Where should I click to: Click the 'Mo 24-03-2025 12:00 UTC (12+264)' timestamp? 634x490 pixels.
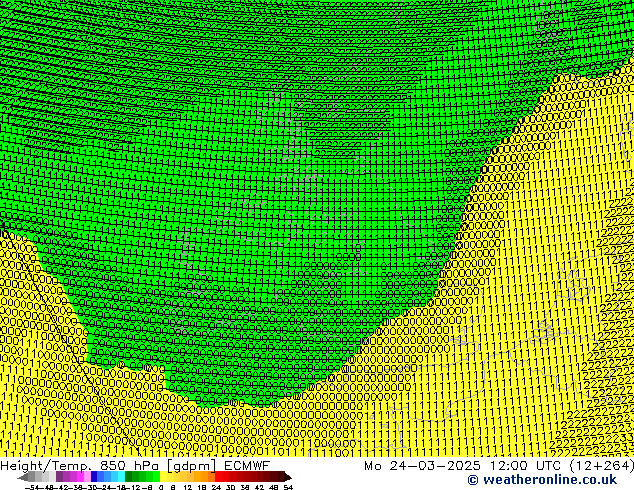pos(499,465)
